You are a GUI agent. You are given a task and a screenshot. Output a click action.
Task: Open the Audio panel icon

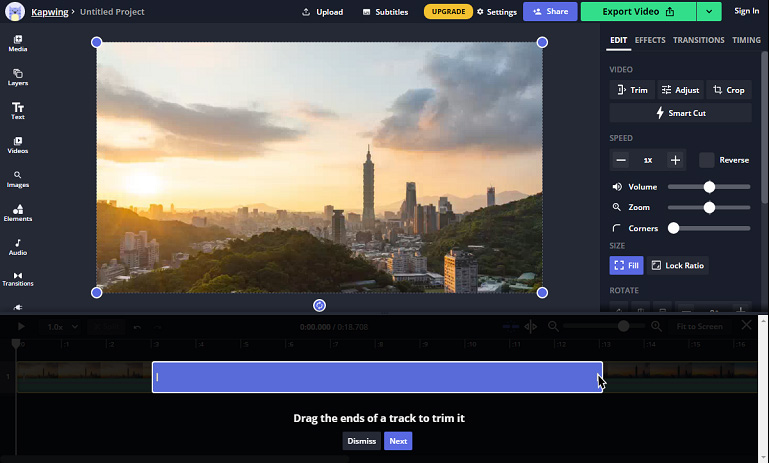pyautogui.click(x=18, y=247)
